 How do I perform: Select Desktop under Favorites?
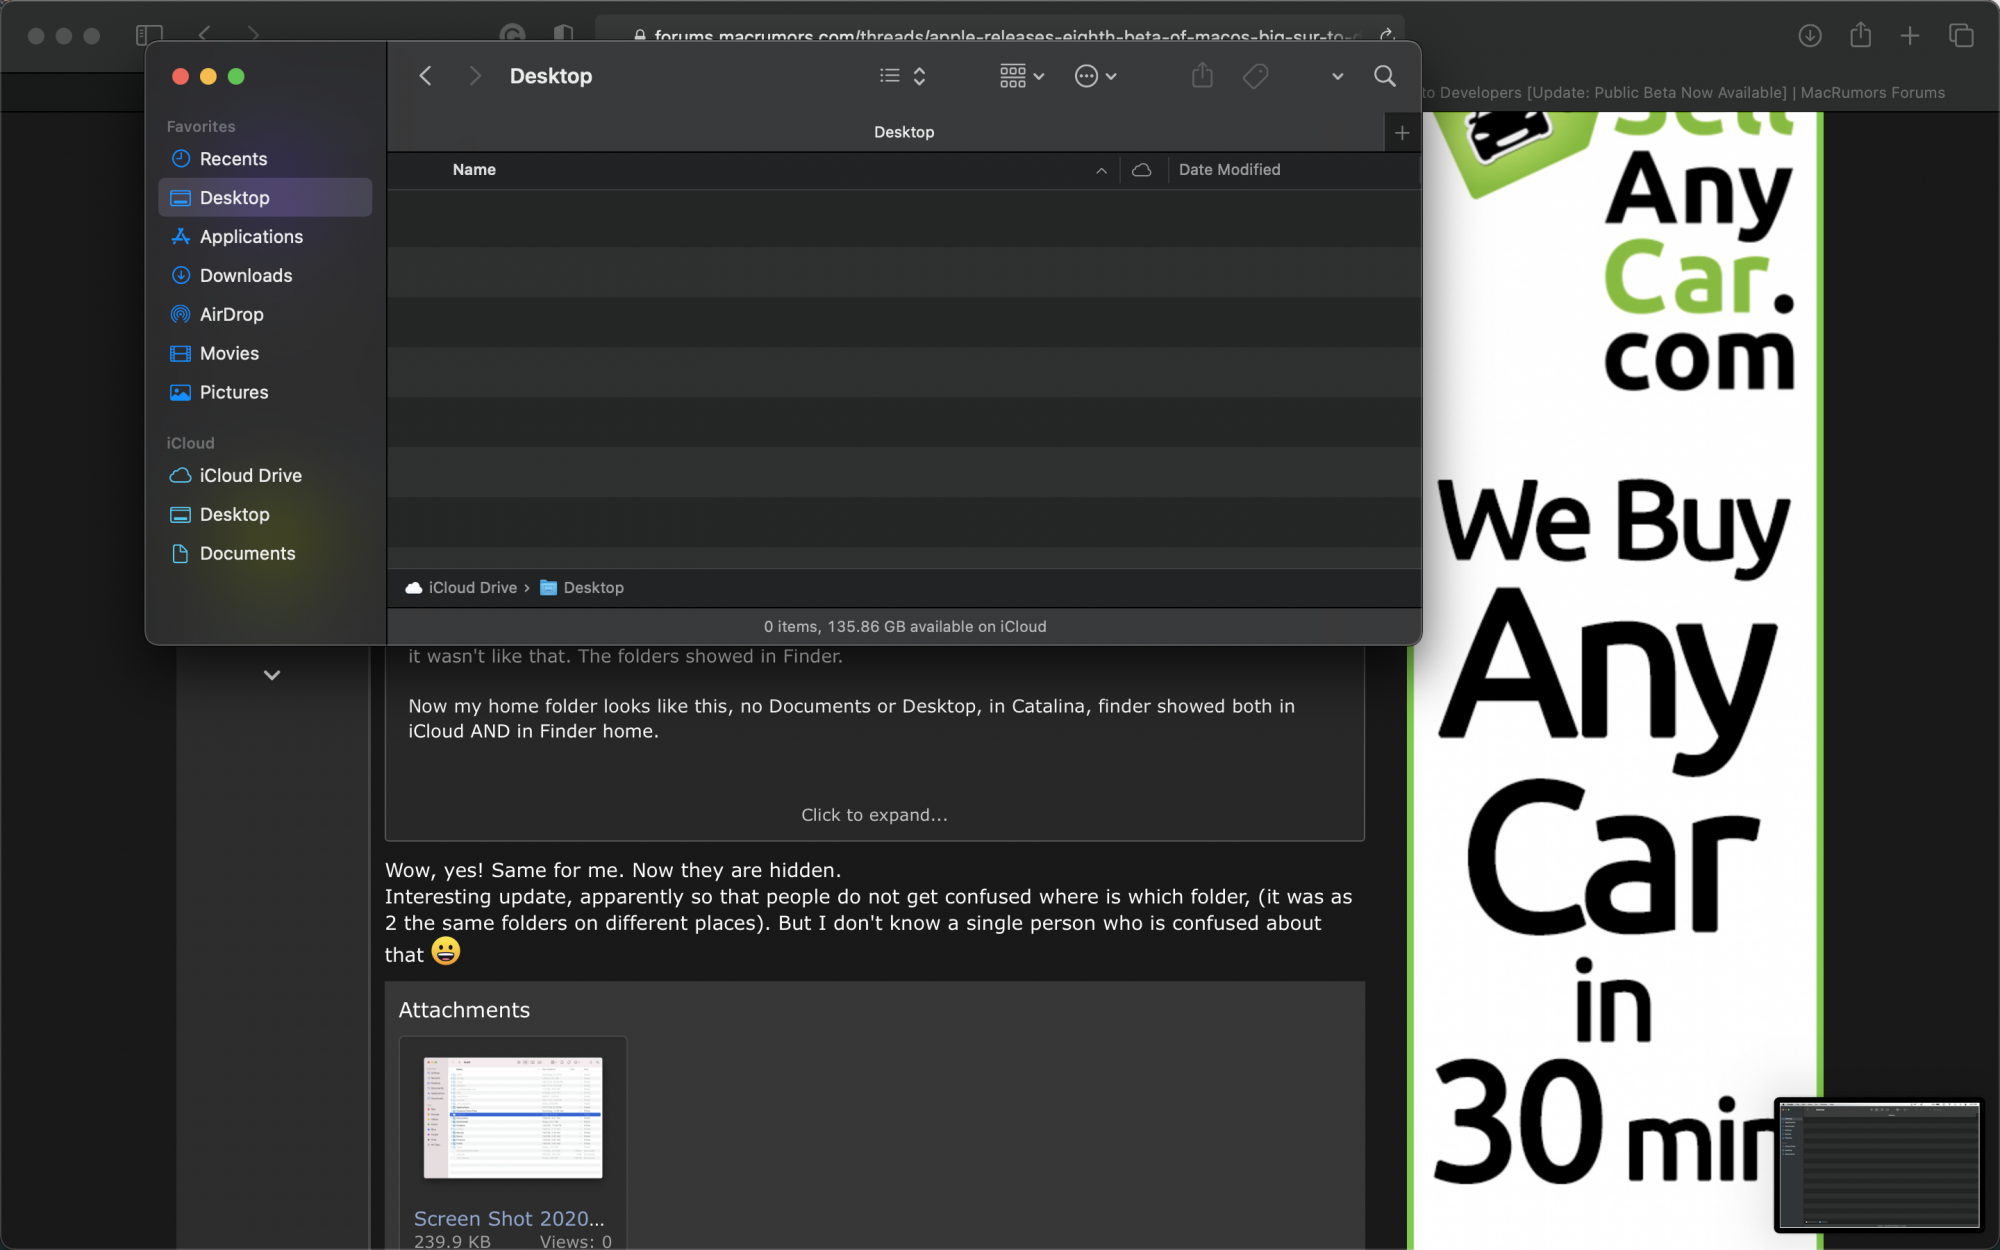coord(265,198)
